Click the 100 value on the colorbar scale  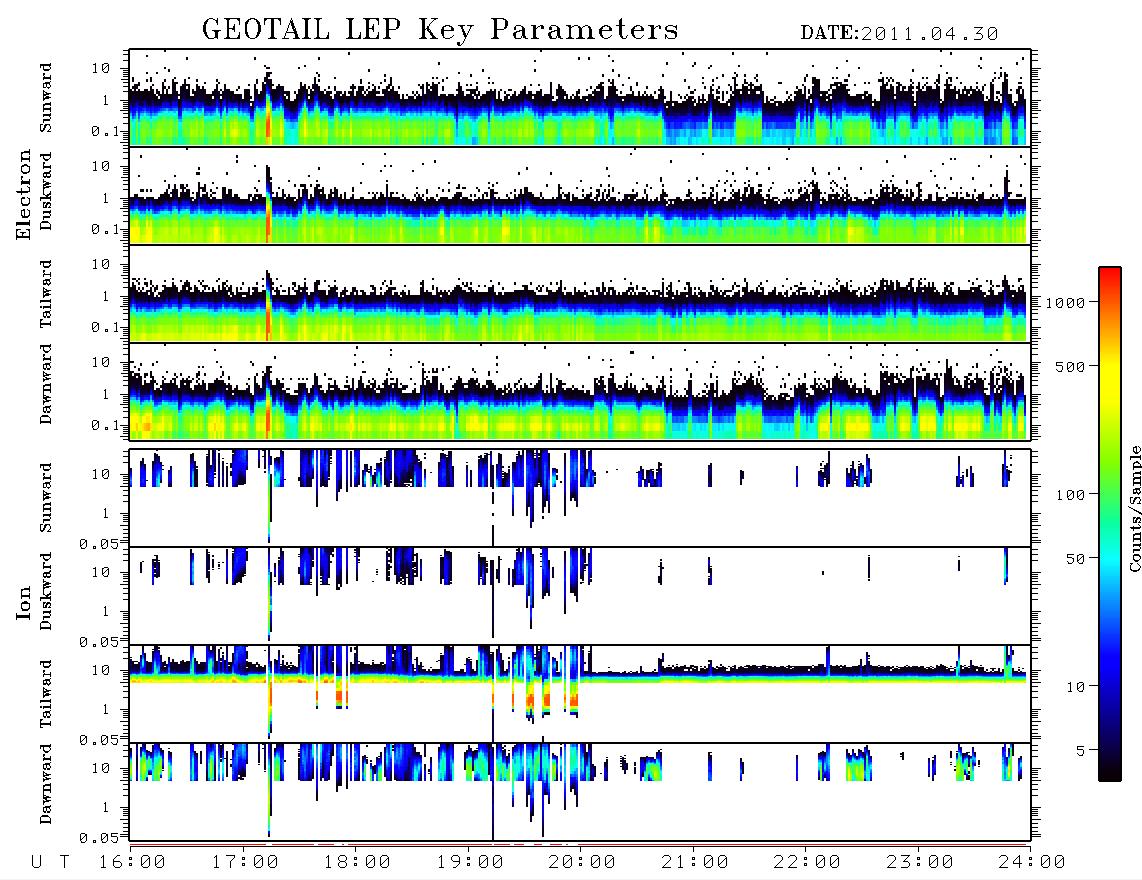[1071, 495]
